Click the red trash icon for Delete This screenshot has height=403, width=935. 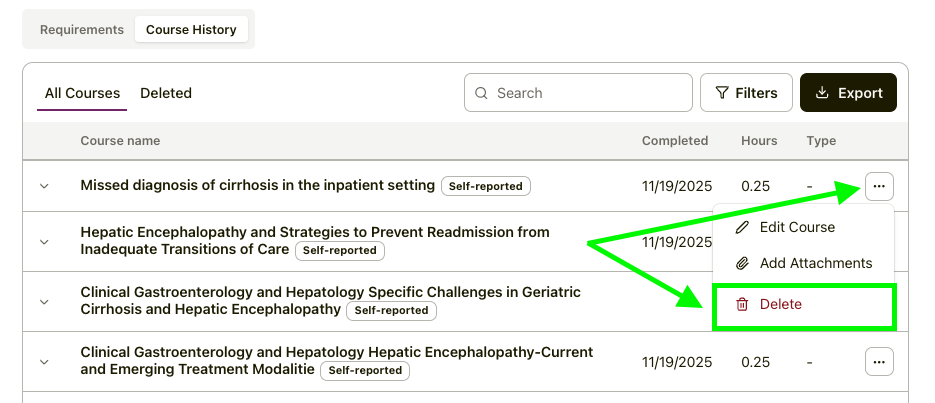(x=742, y=304)
